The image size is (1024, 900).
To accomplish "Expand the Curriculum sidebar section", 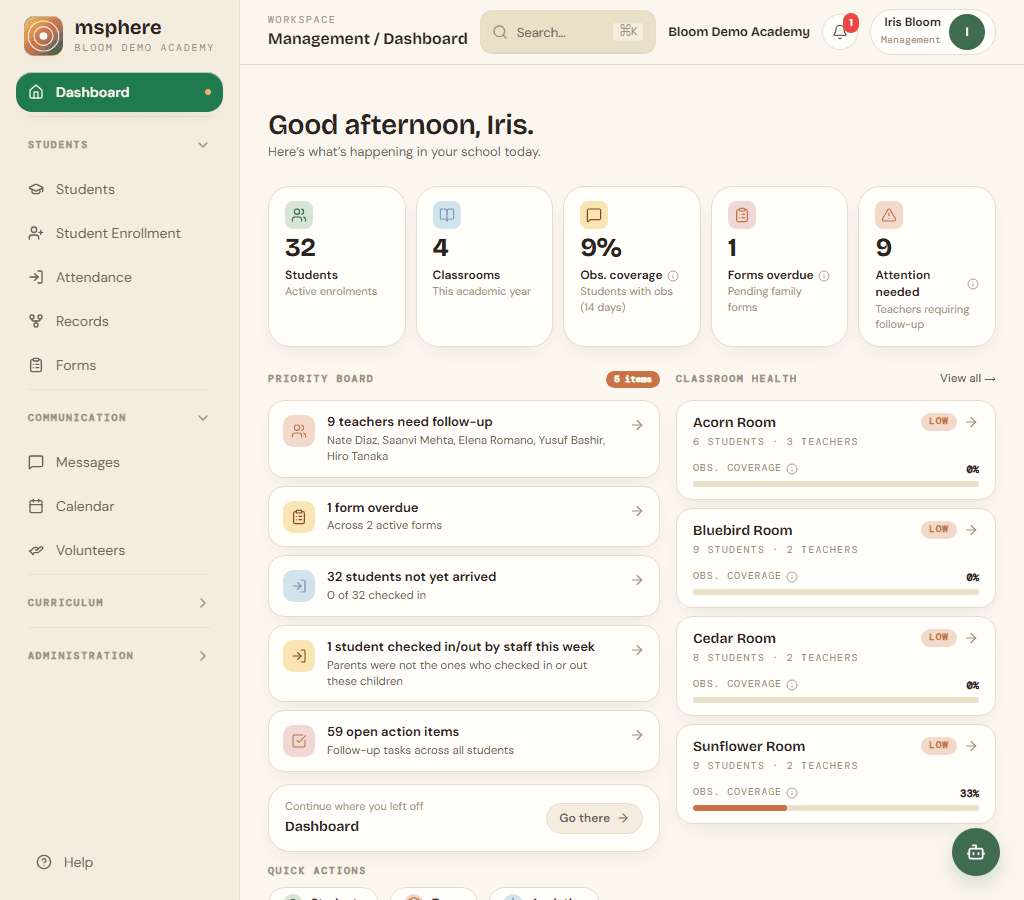I will point(203,603).
